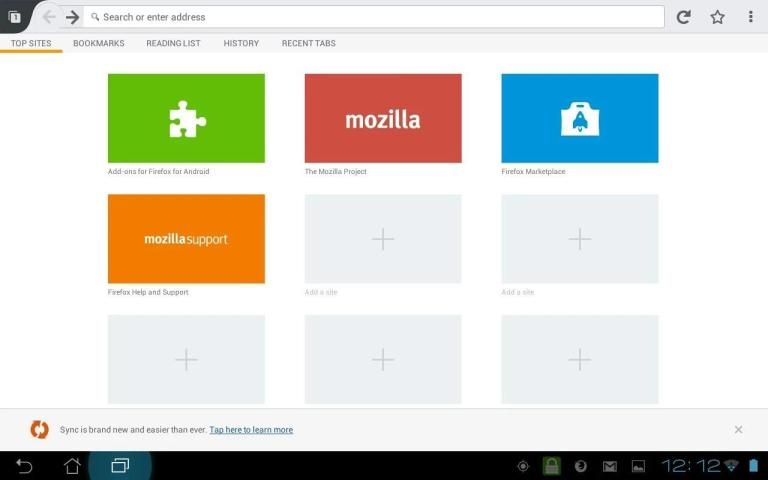Tap the orange Sync icon
The image size is (768, 480).
point(39,430)
